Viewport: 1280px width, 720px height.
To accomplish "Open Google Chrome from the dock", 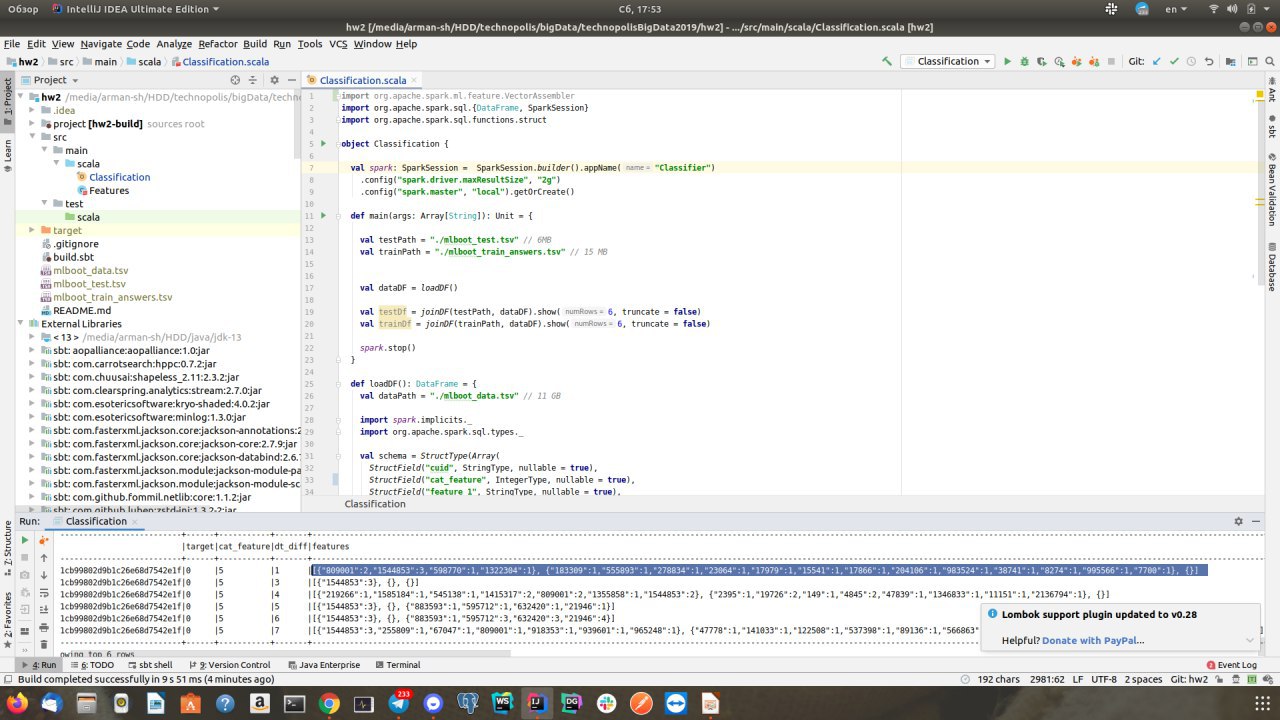I will pos(329,704).
